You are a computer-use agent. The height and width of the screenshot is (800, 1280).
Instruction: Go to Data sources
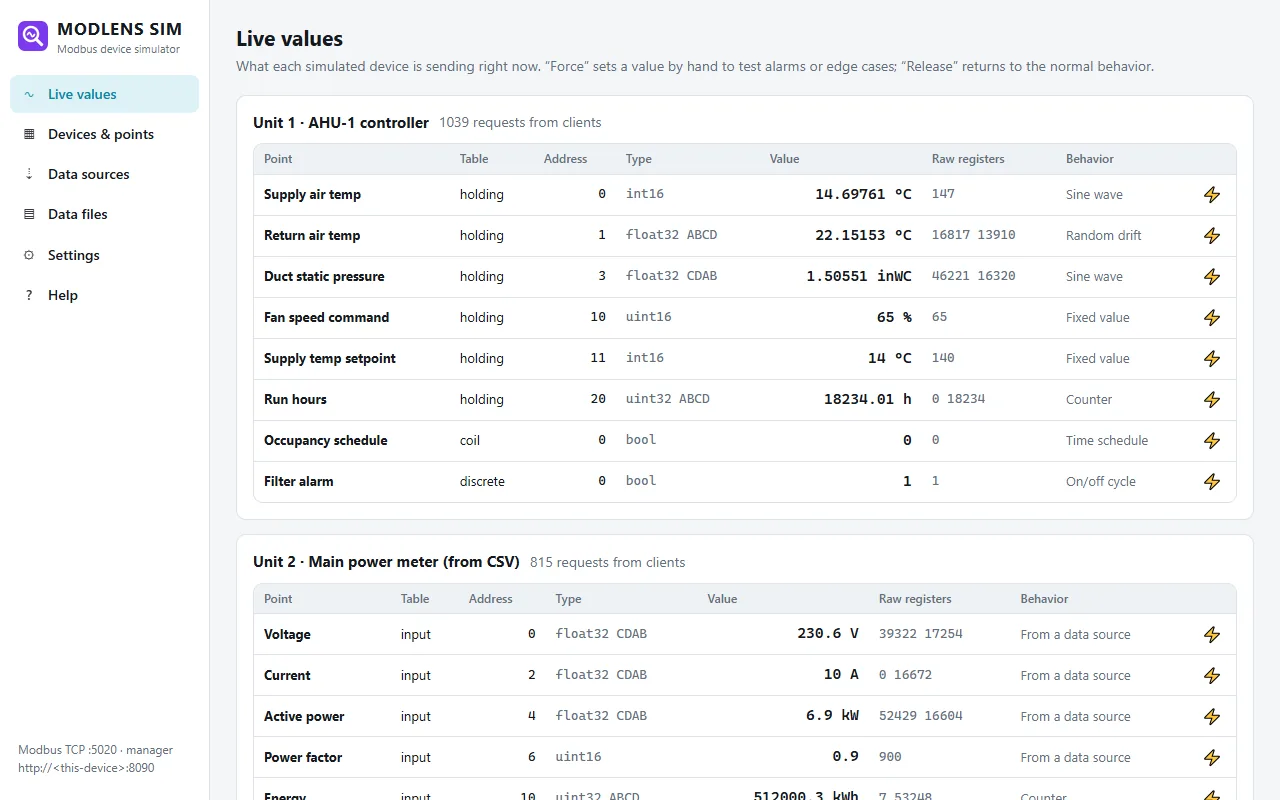coord(104,174)
